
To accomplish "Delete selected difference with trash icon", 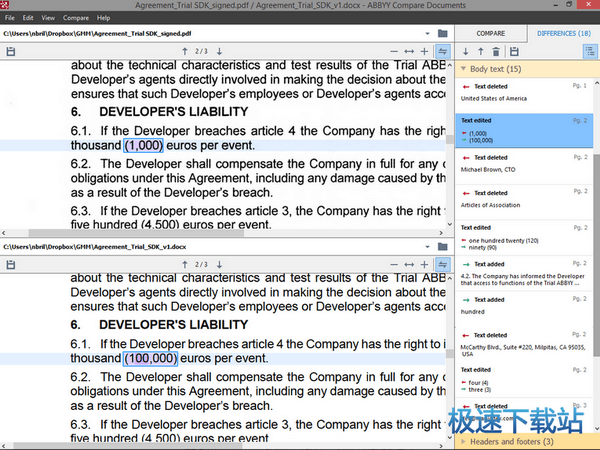I will (496, 51).
